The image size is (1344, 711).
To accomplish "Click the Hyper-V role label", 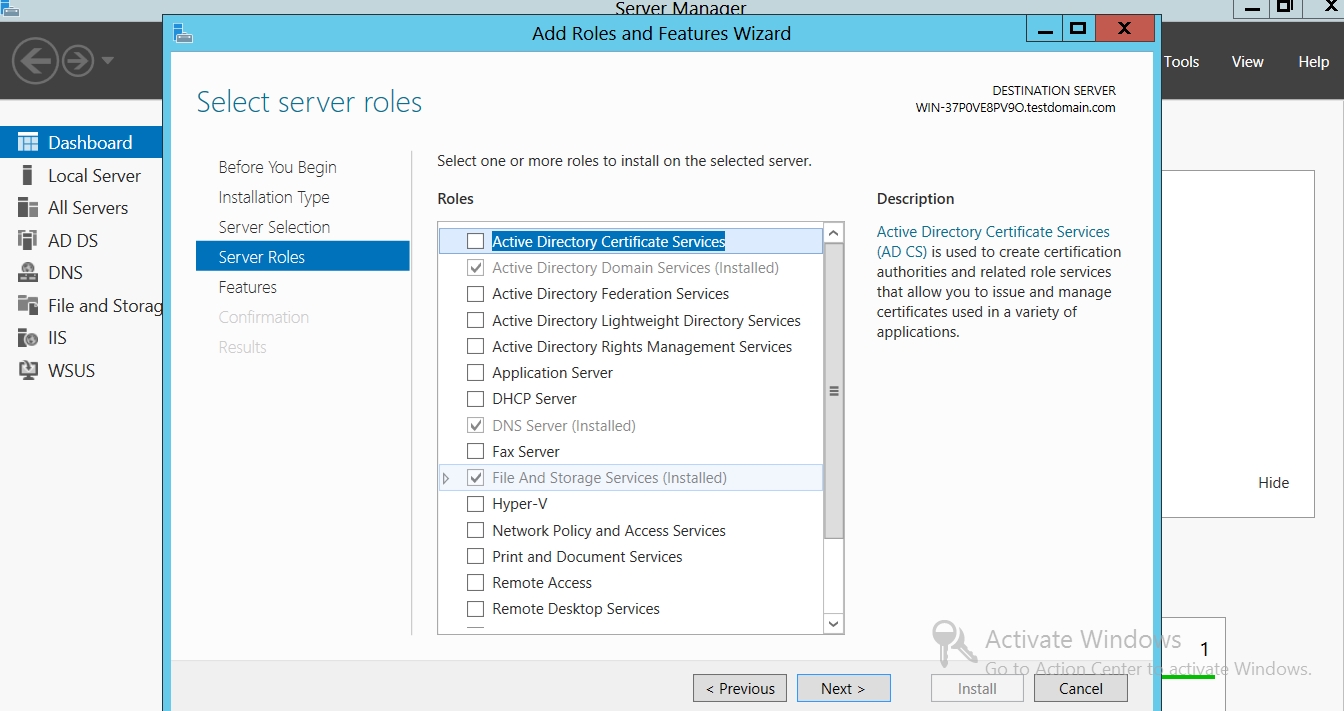I will (x=520, y=504).
